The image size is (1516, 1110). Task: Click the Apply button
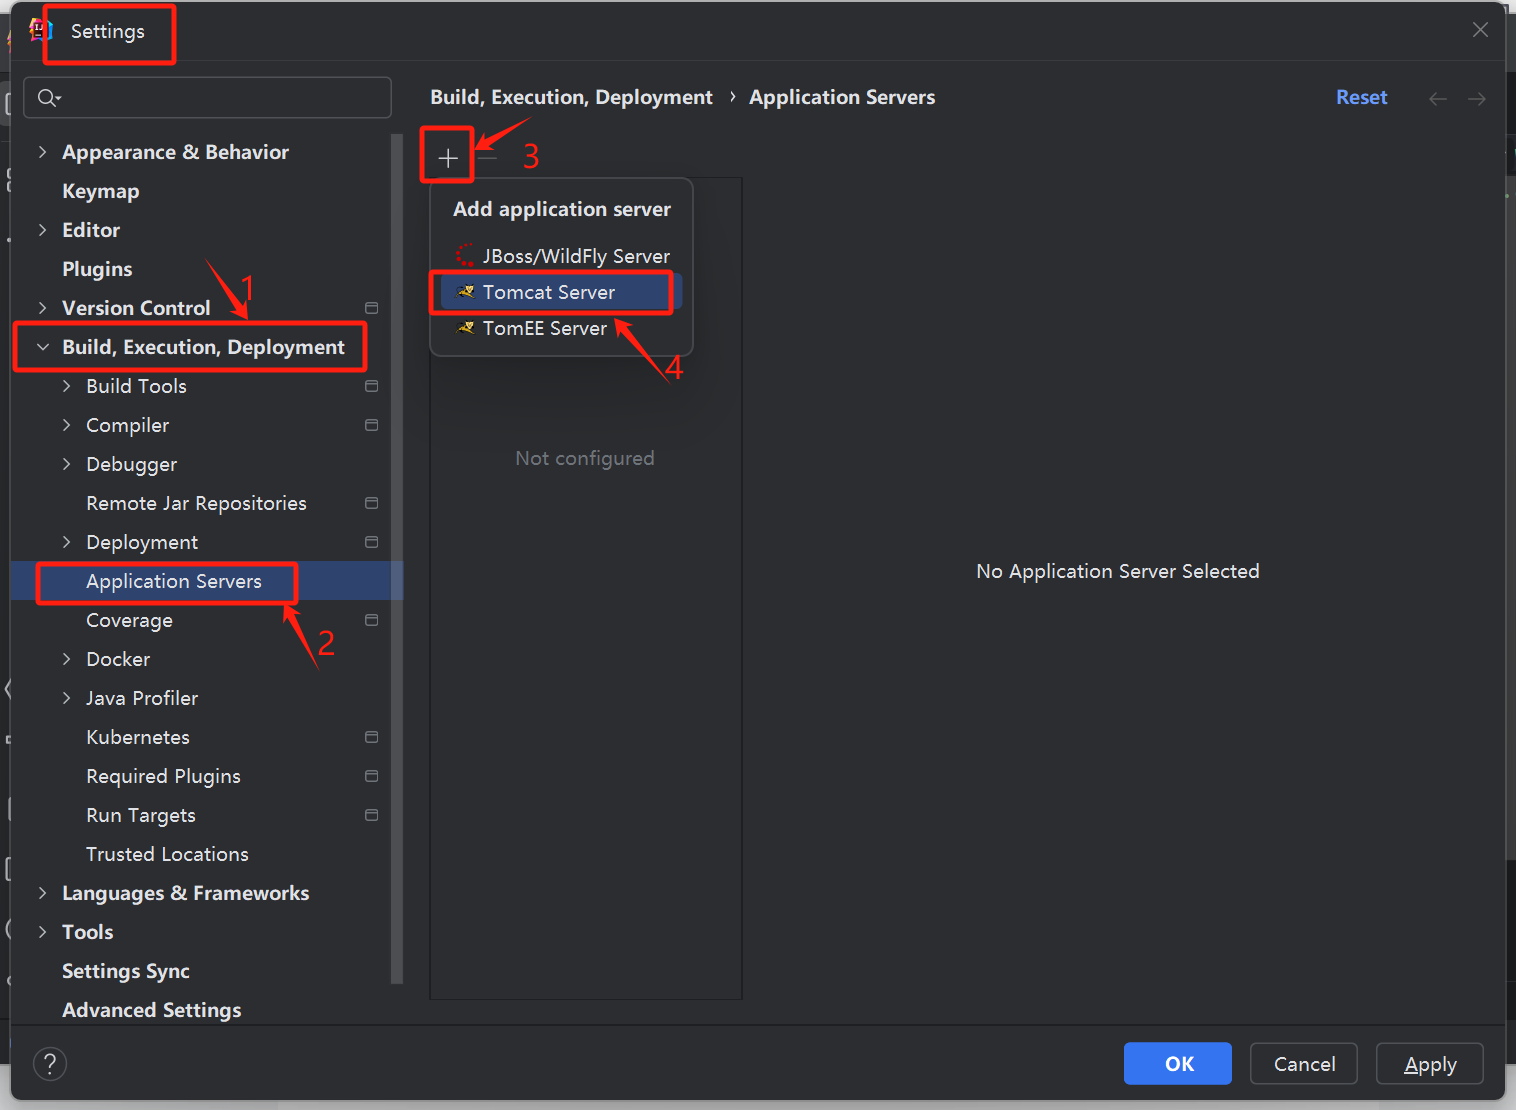(1430, 1064)
